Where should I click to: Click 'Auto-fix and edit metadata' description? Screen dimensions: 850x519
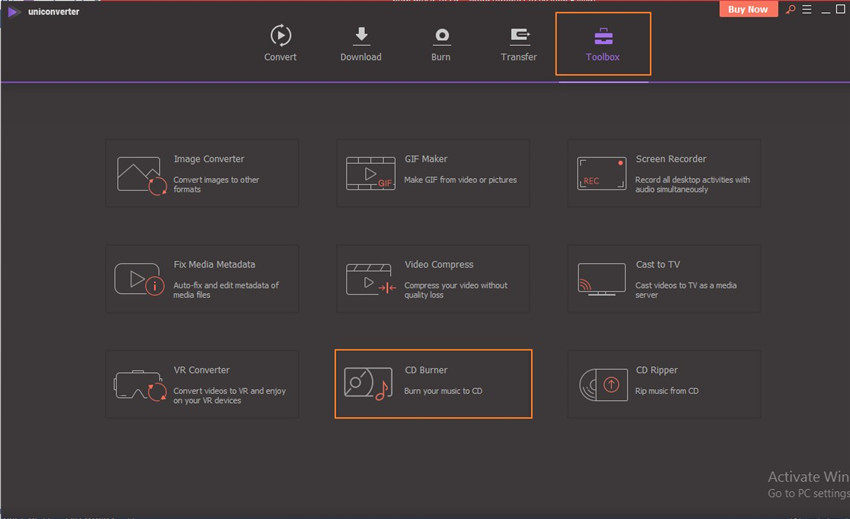pyautogui.click(x=226, y=290)
